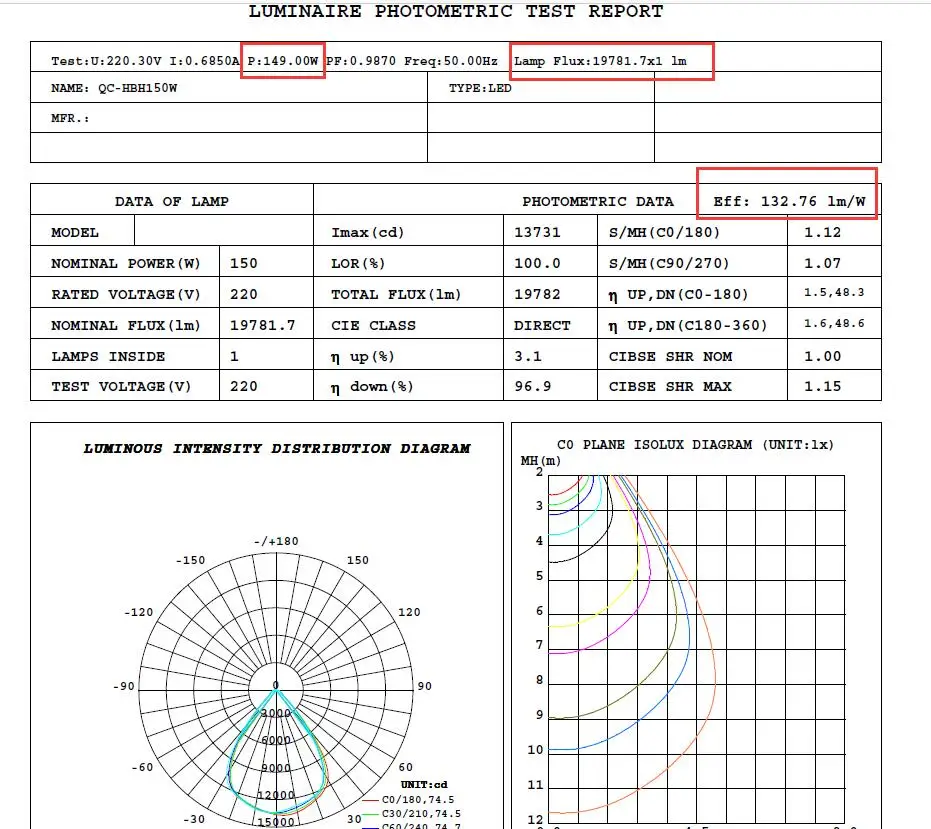Select the value "1.6,48.6"
The height and width of the screenshot is (829, 931).
[x=834, y=323]
